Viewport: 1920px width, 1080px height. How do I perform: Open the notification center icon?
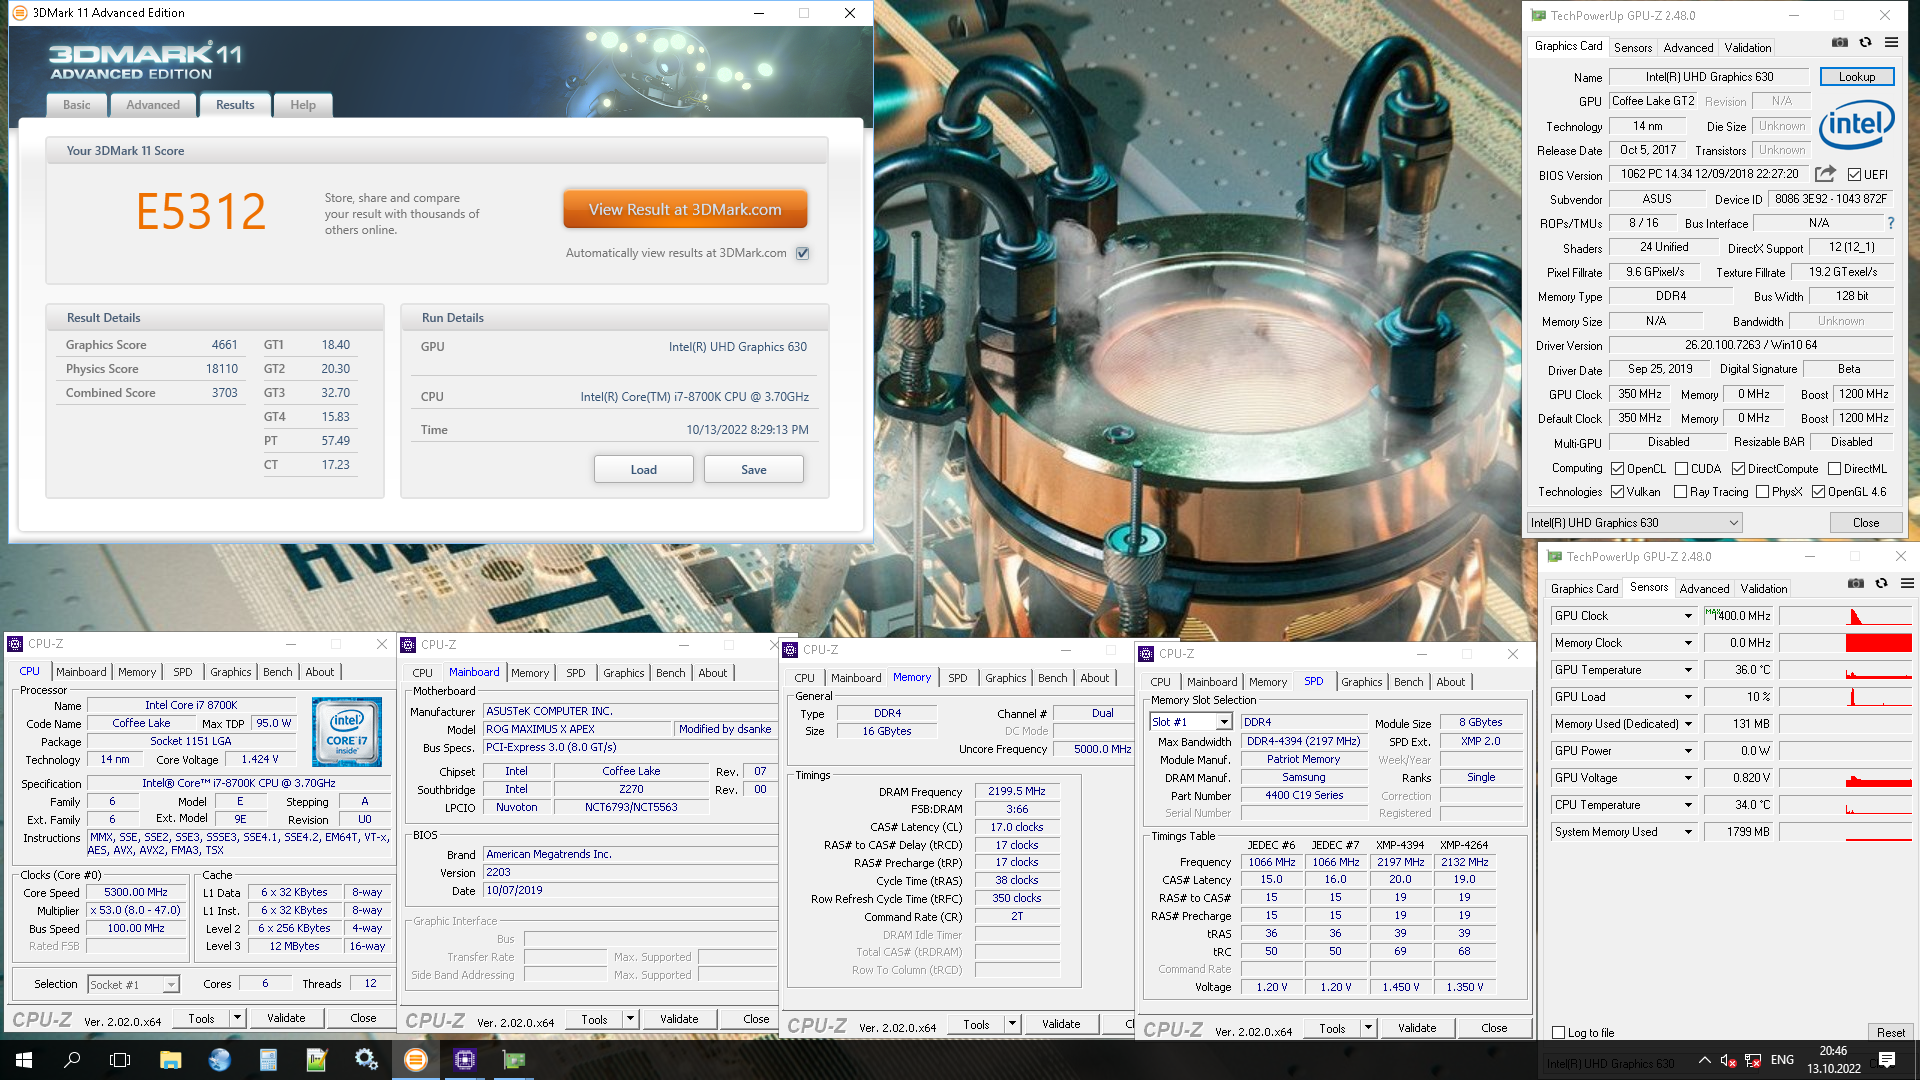[x=1887, y=1060]
